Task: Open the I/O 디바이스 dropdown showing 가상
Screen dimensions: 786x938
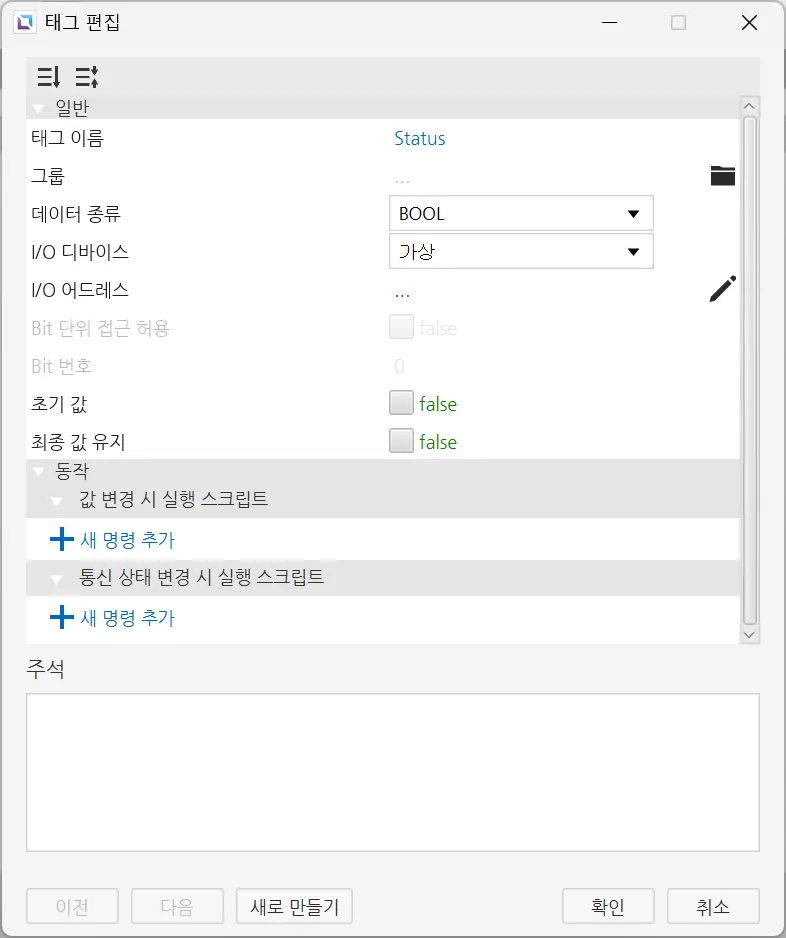Action: coord(520,252)
